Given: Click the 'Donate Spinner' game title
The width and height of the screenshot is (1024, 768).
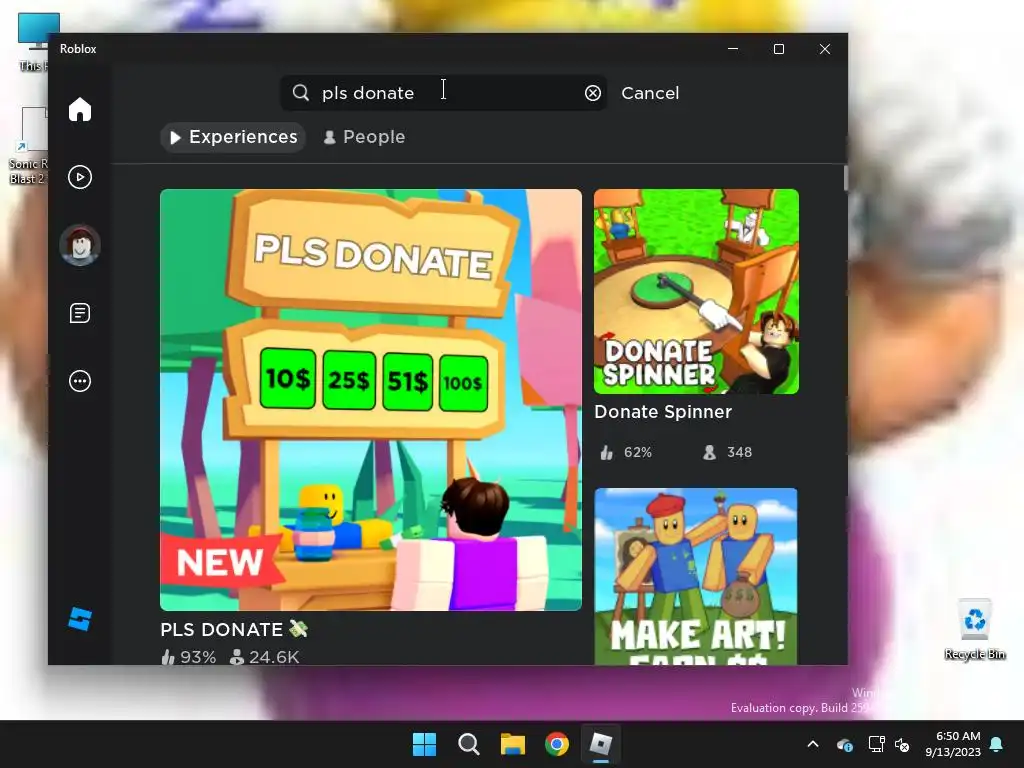Looking at the screenshot, I should (x=663, y=412).
